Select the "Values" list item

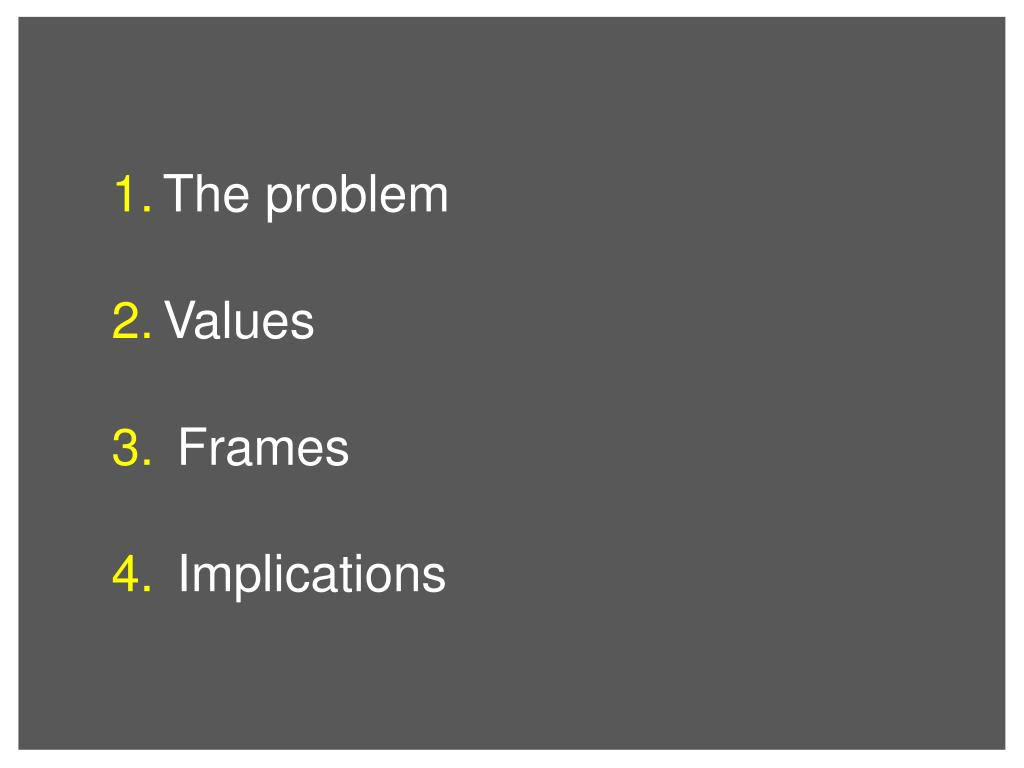239,320
